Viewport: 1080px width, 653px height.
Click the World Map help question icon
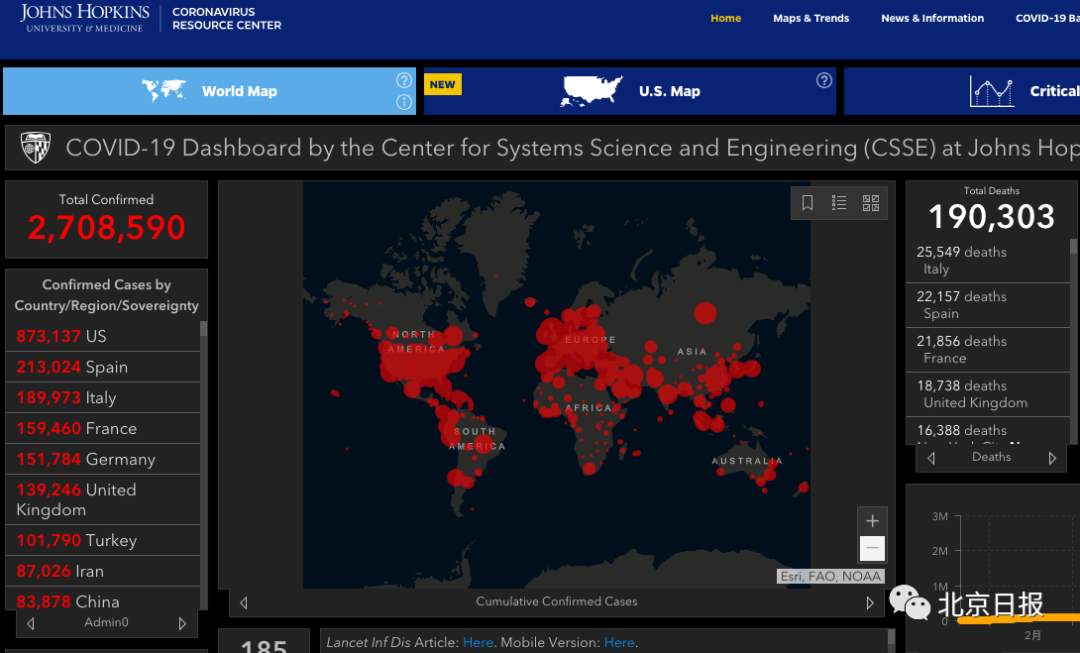tap(404, 81)
